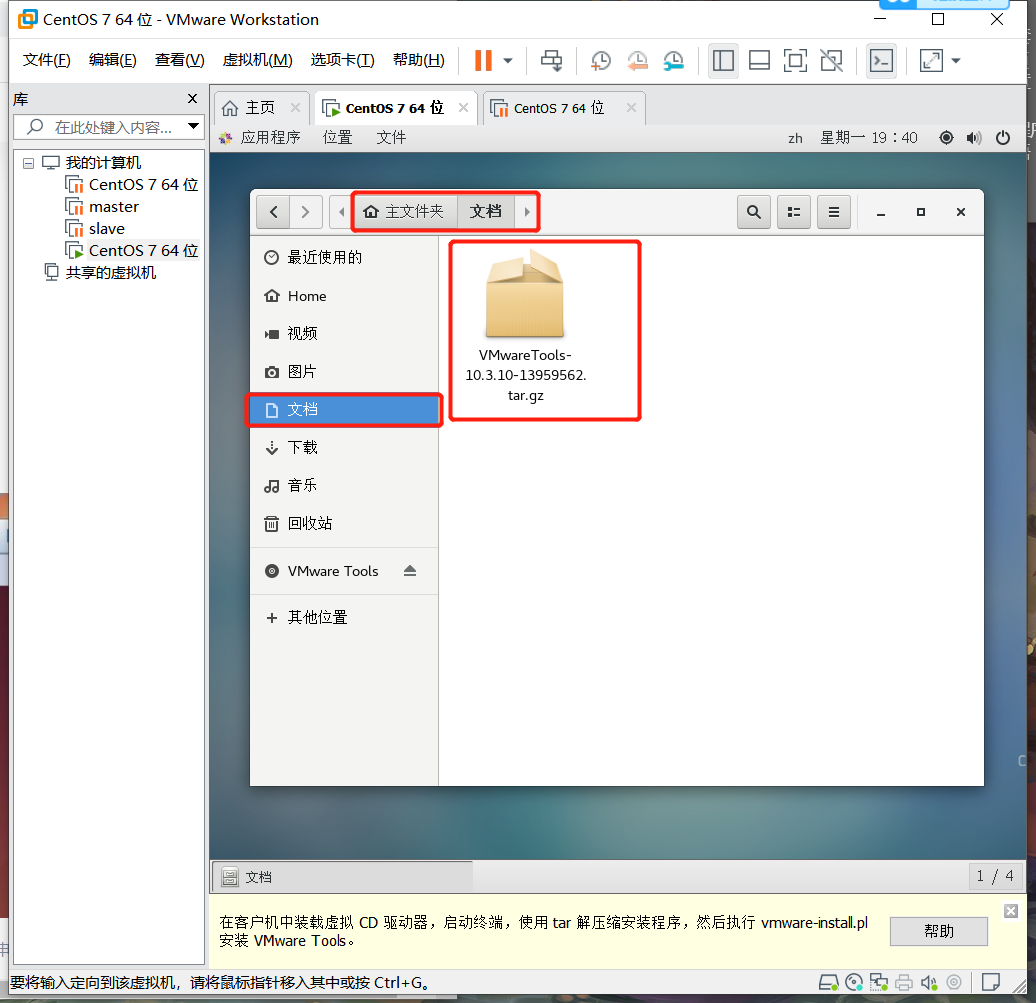Open 其他位置 in sidebar
The image size is (1036, 1003).
344,617
